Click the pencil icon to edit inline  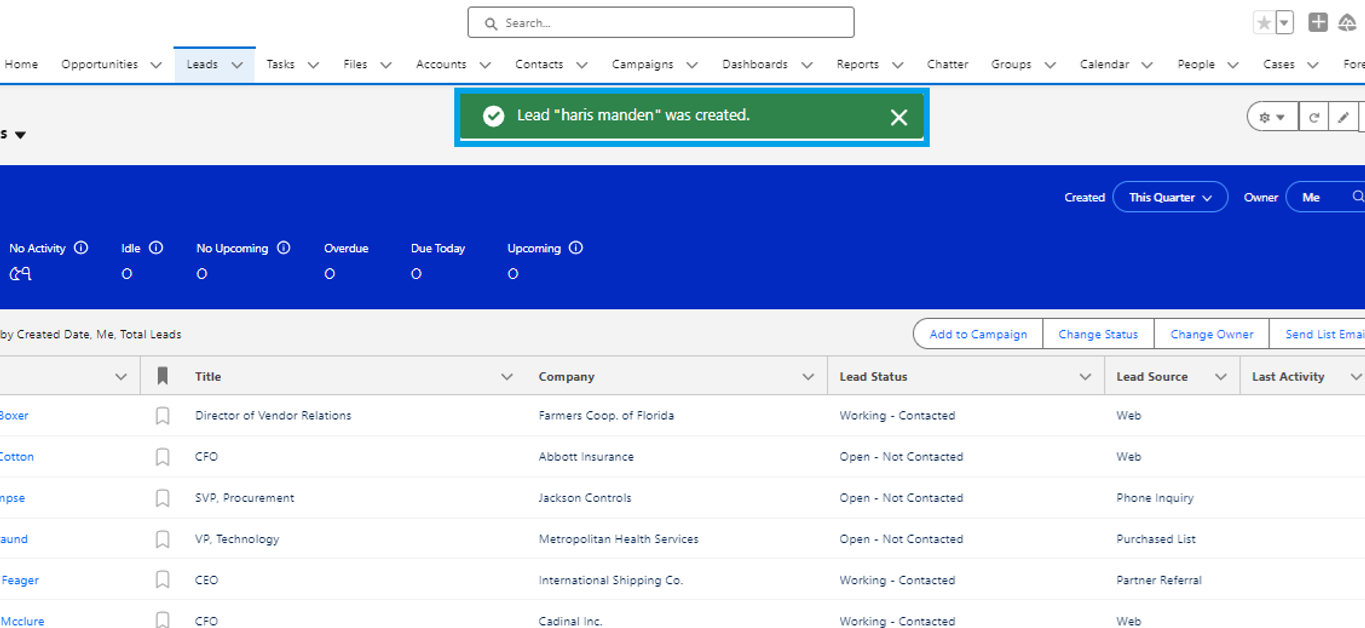point(1344,116)
